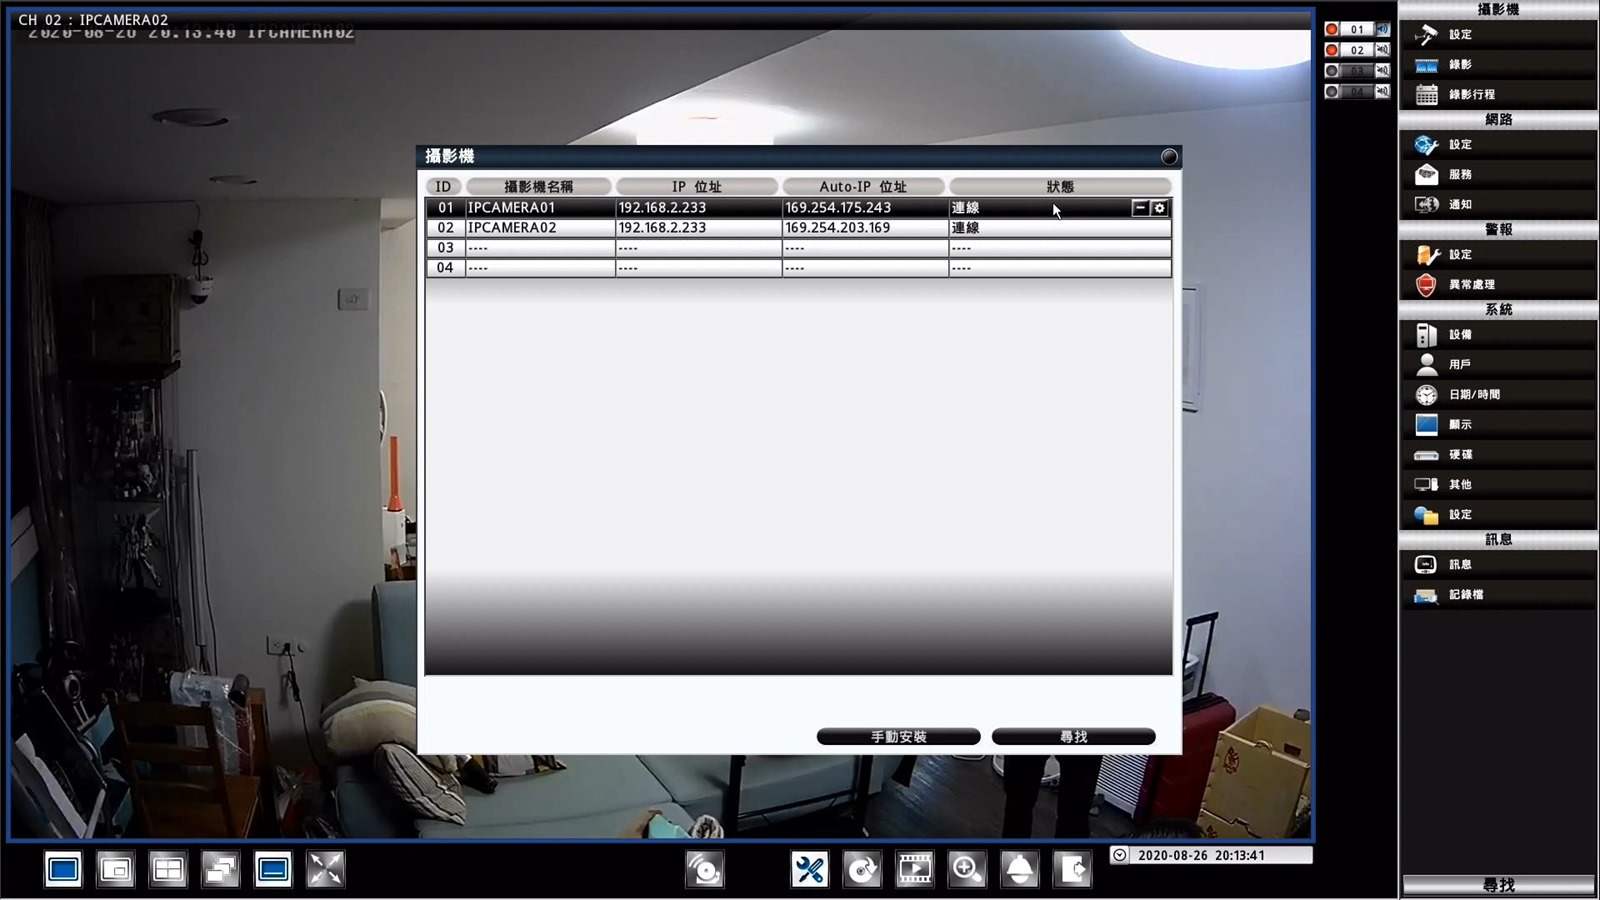Expand the date/time dropdown arrow
Screen dimensions: 1600x900
click(1120, 855)
